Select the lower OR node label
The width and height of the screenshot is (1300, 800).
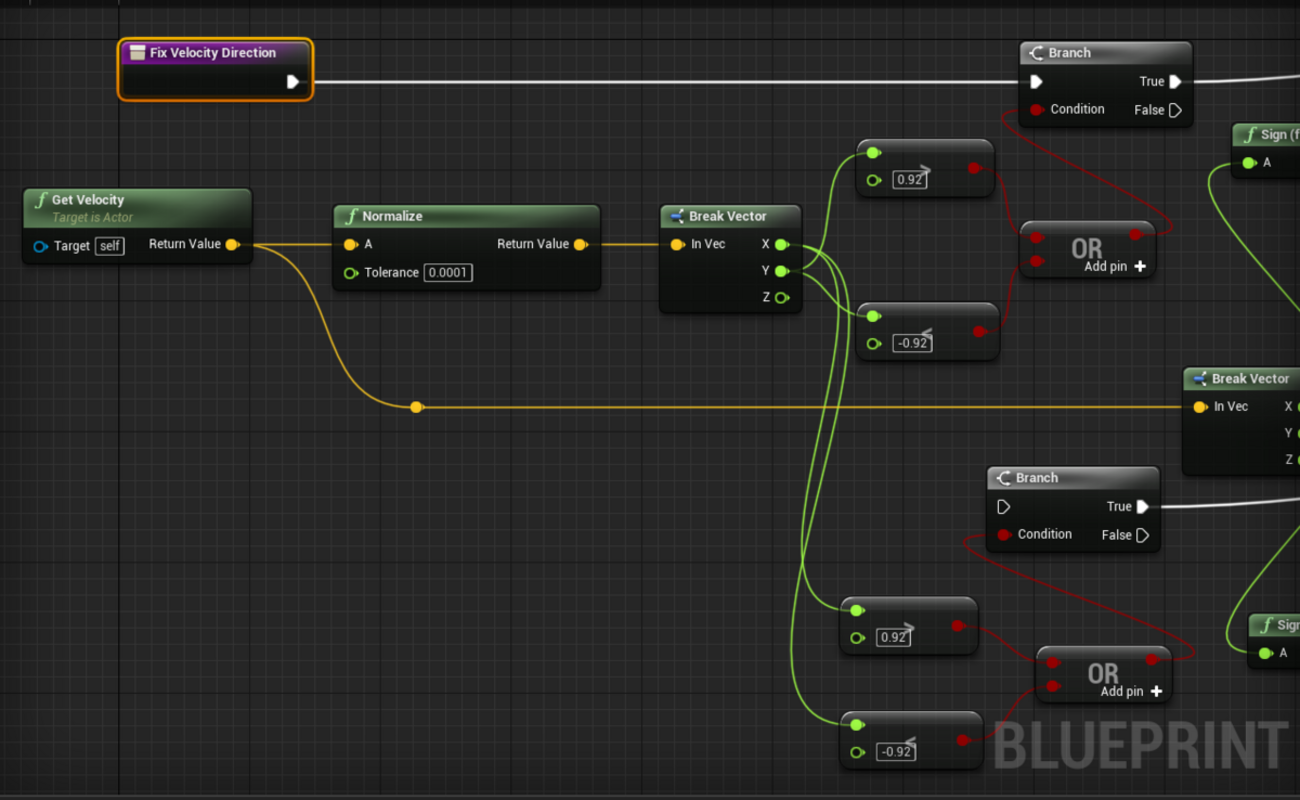pos(1103,673)
